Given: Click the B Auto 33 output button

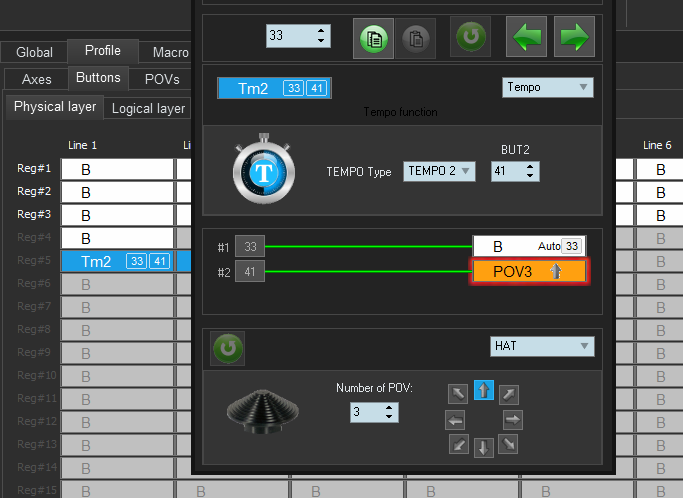Looking at the screenshot, I should (529, 246).
